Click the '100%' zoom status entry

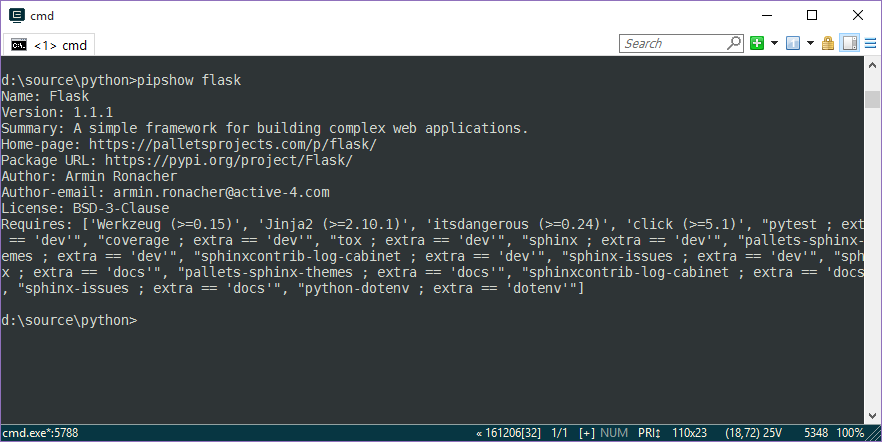[850, 433]
